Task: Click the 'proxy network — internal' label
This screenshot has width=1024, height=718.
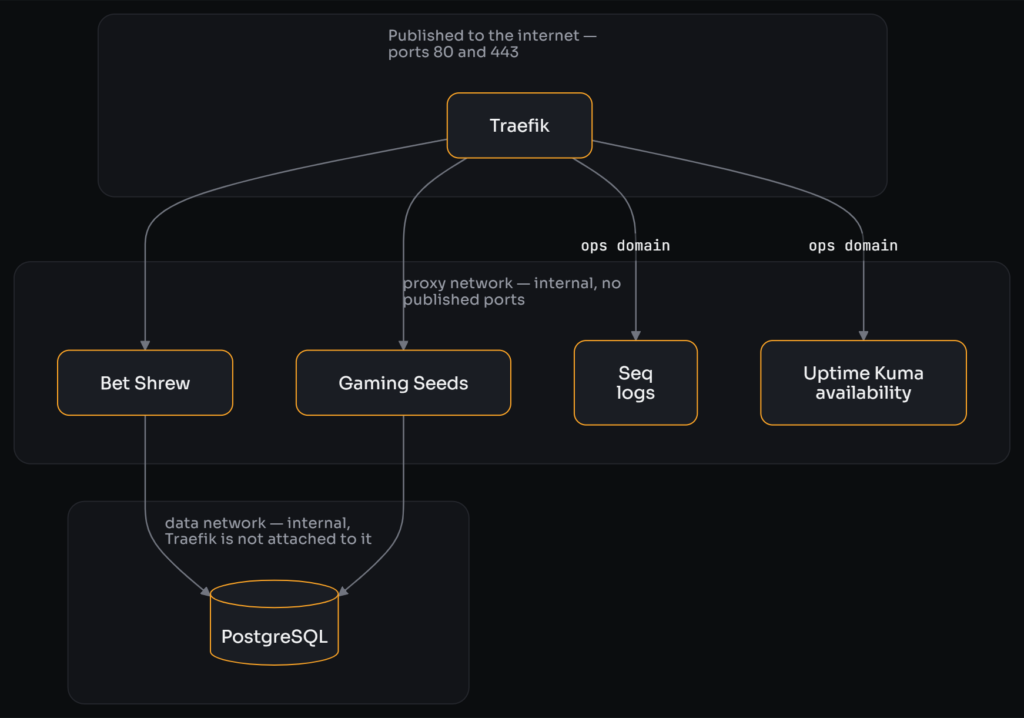Action: point(511,291)
